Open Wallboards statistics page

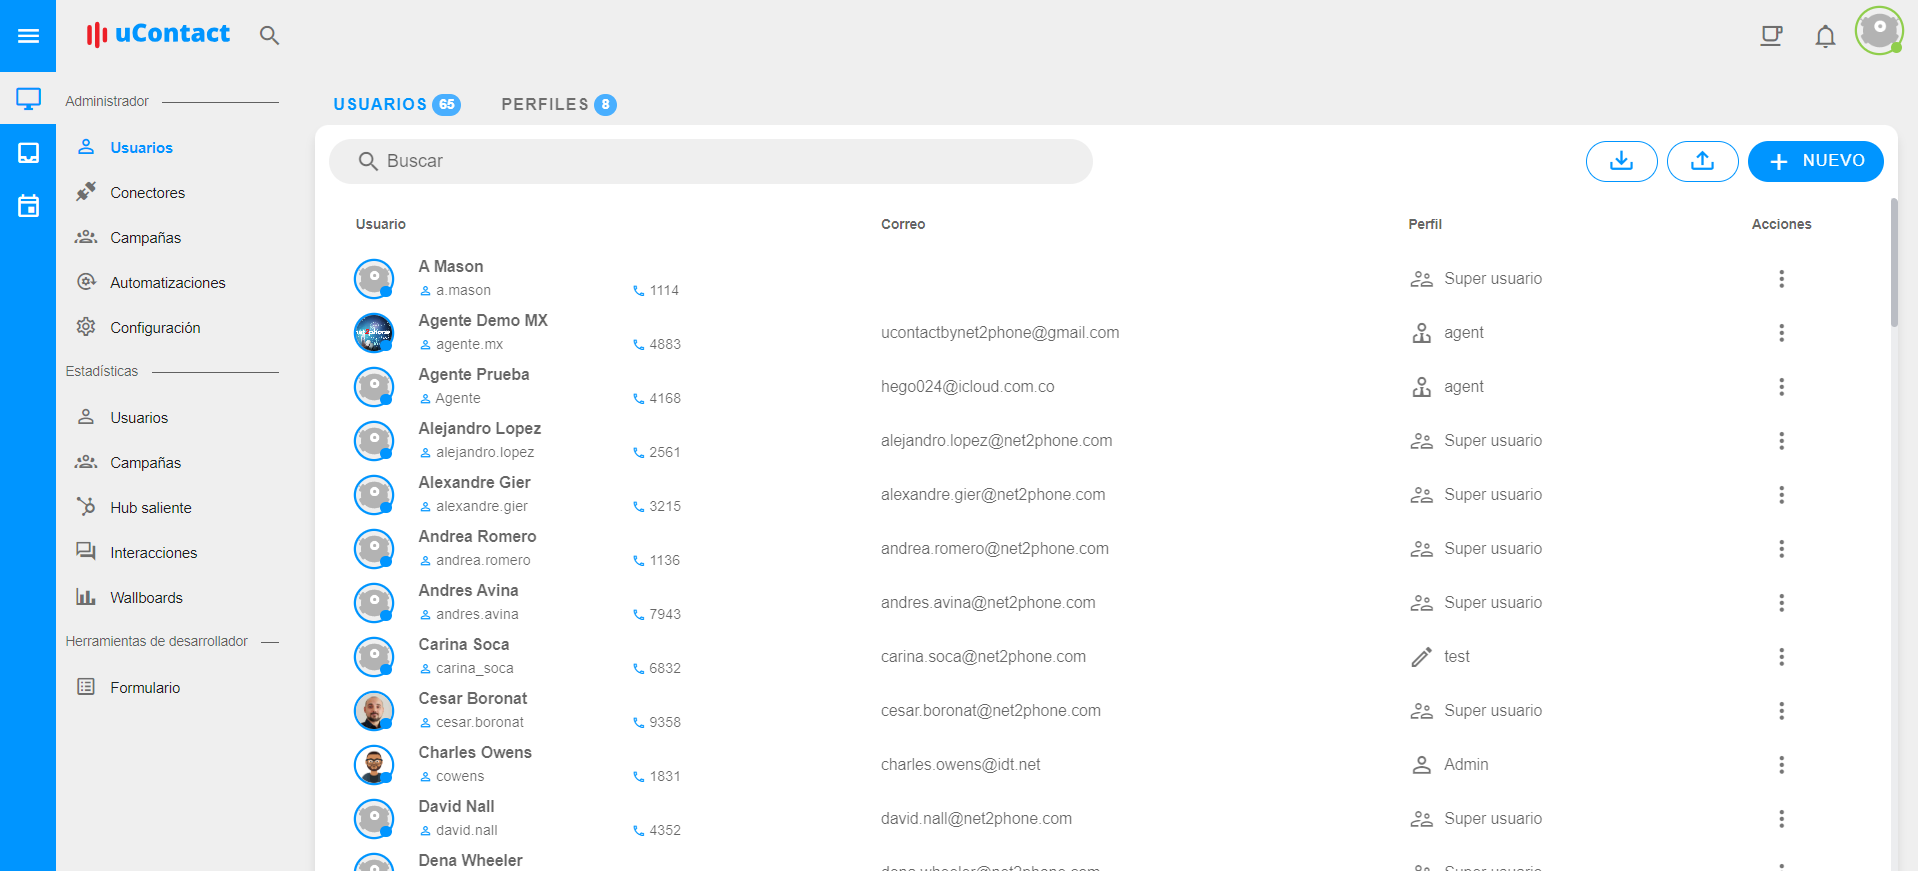click(x=146, y=598)
